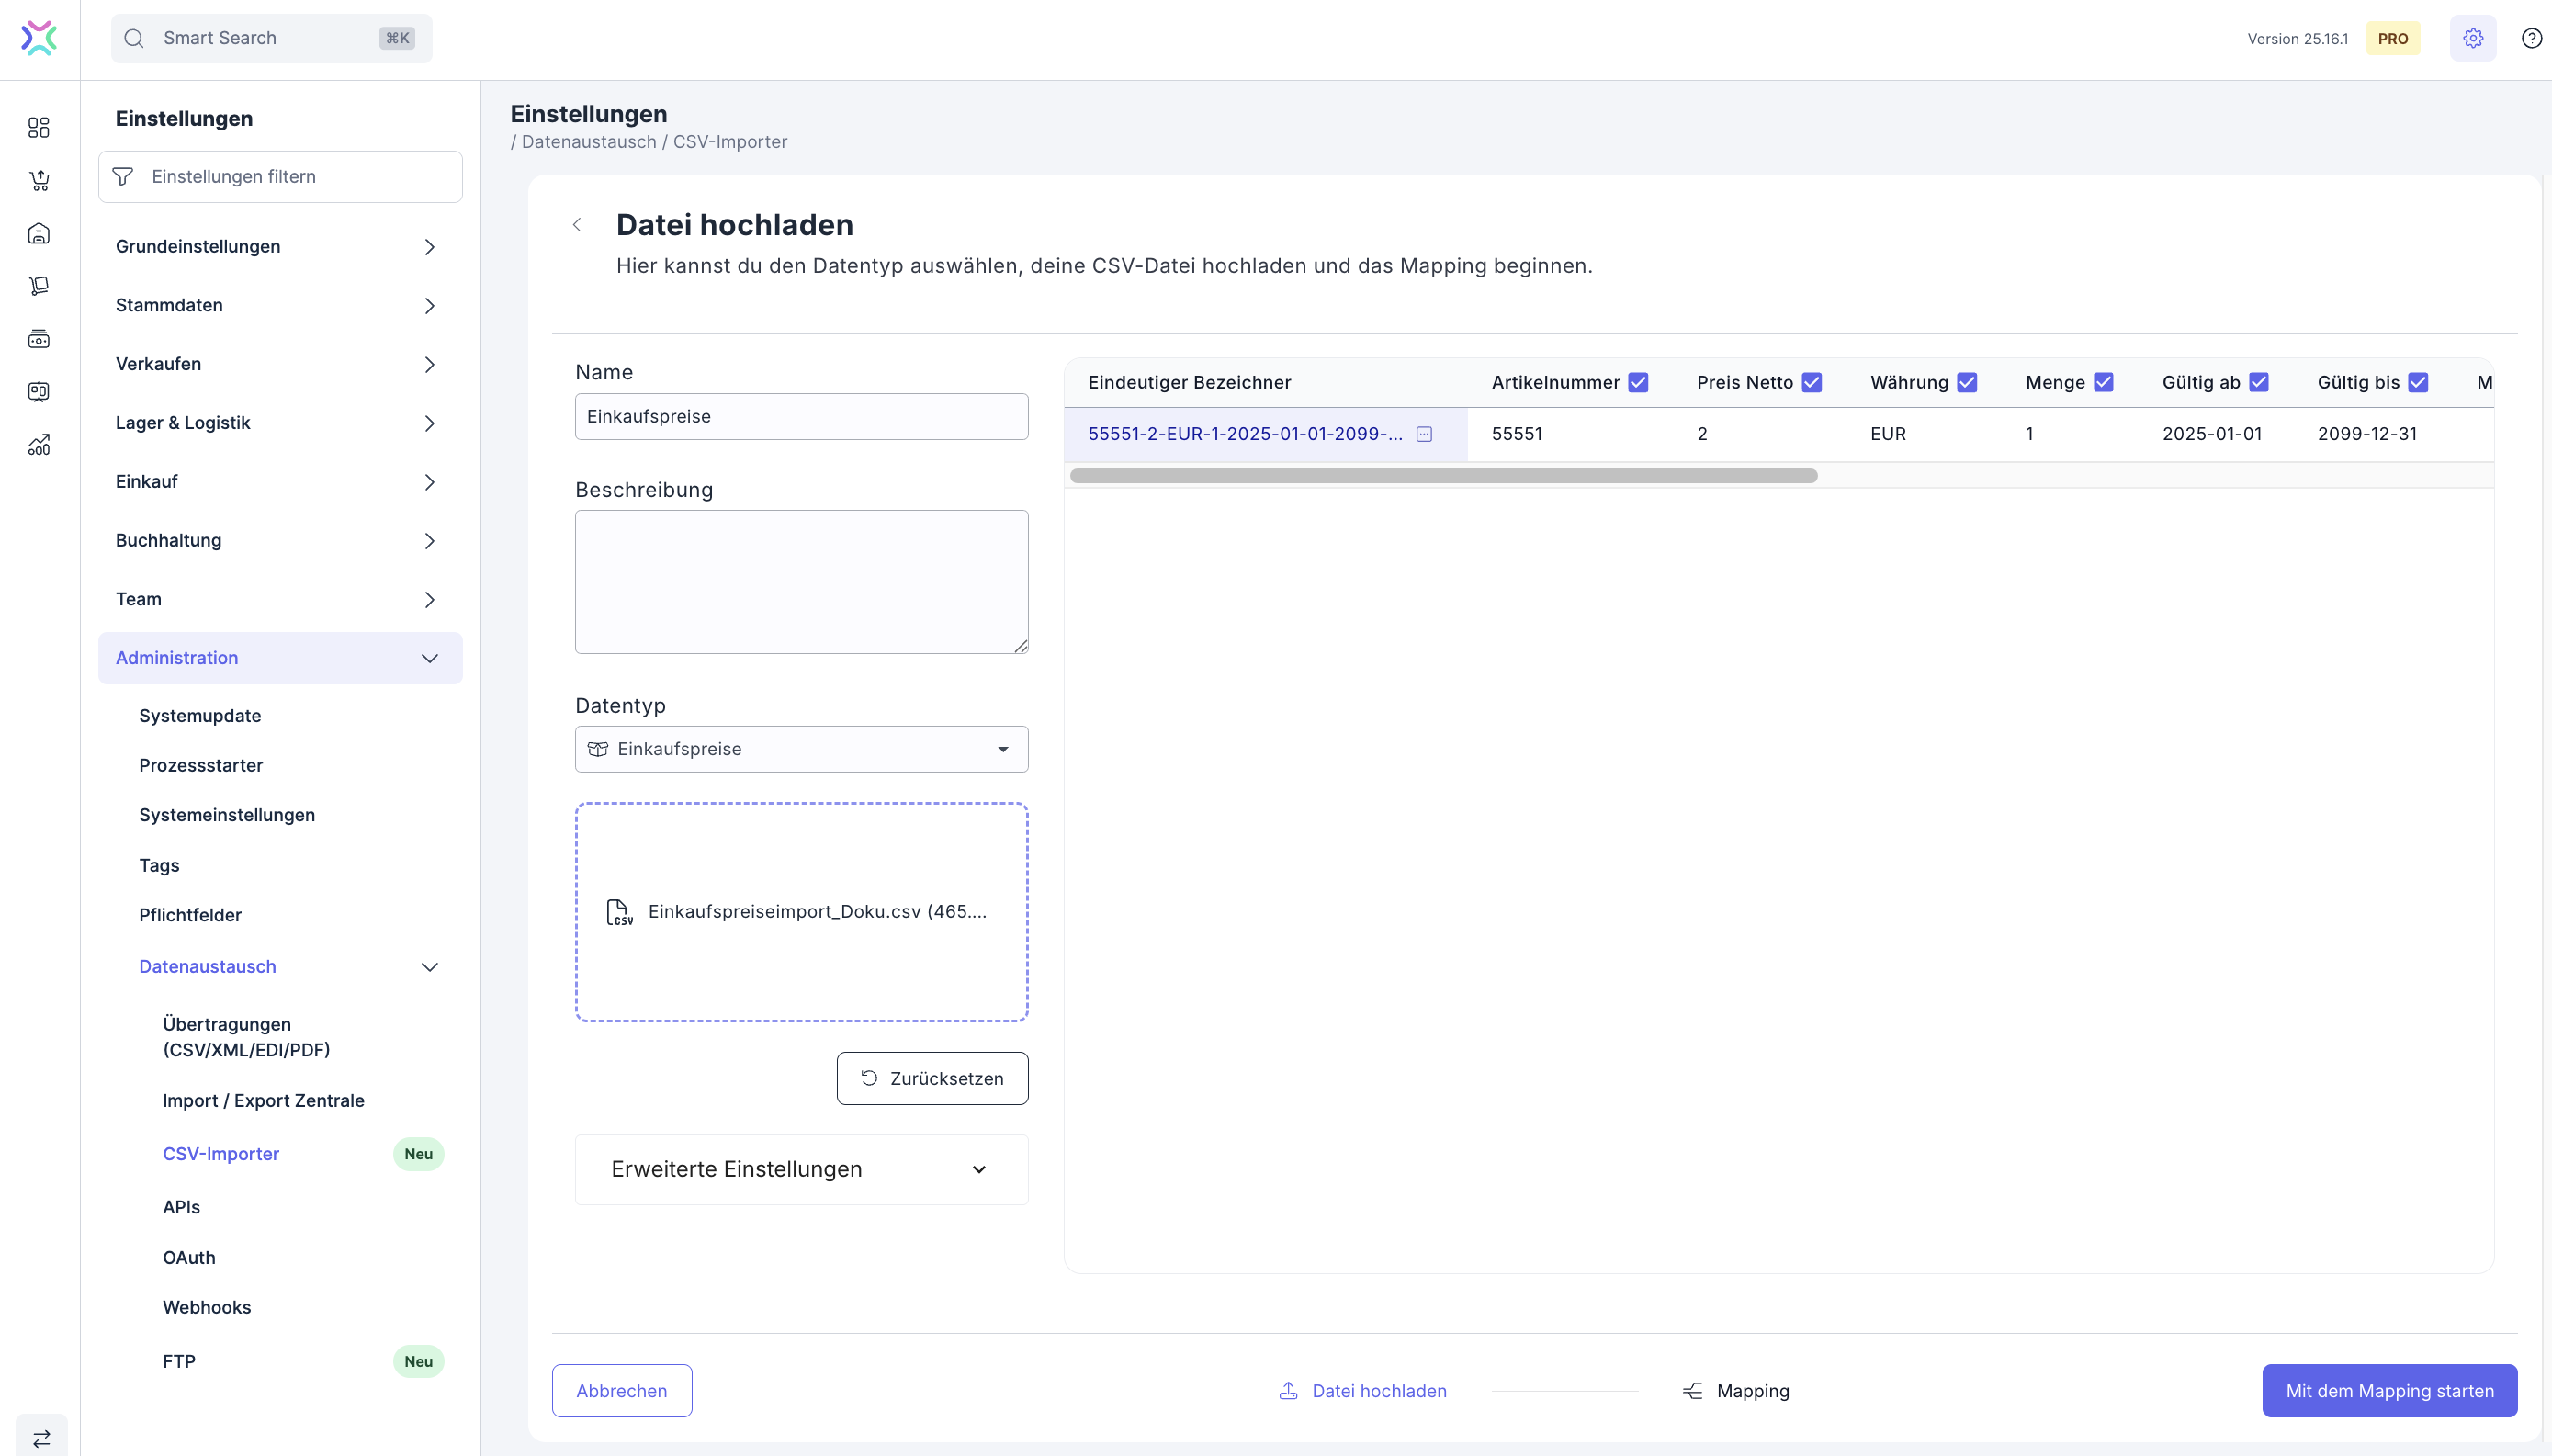Open the help question mark icon
Screen dimensions: 2552x1456
pyautogui.click(x=2531, y=38)
